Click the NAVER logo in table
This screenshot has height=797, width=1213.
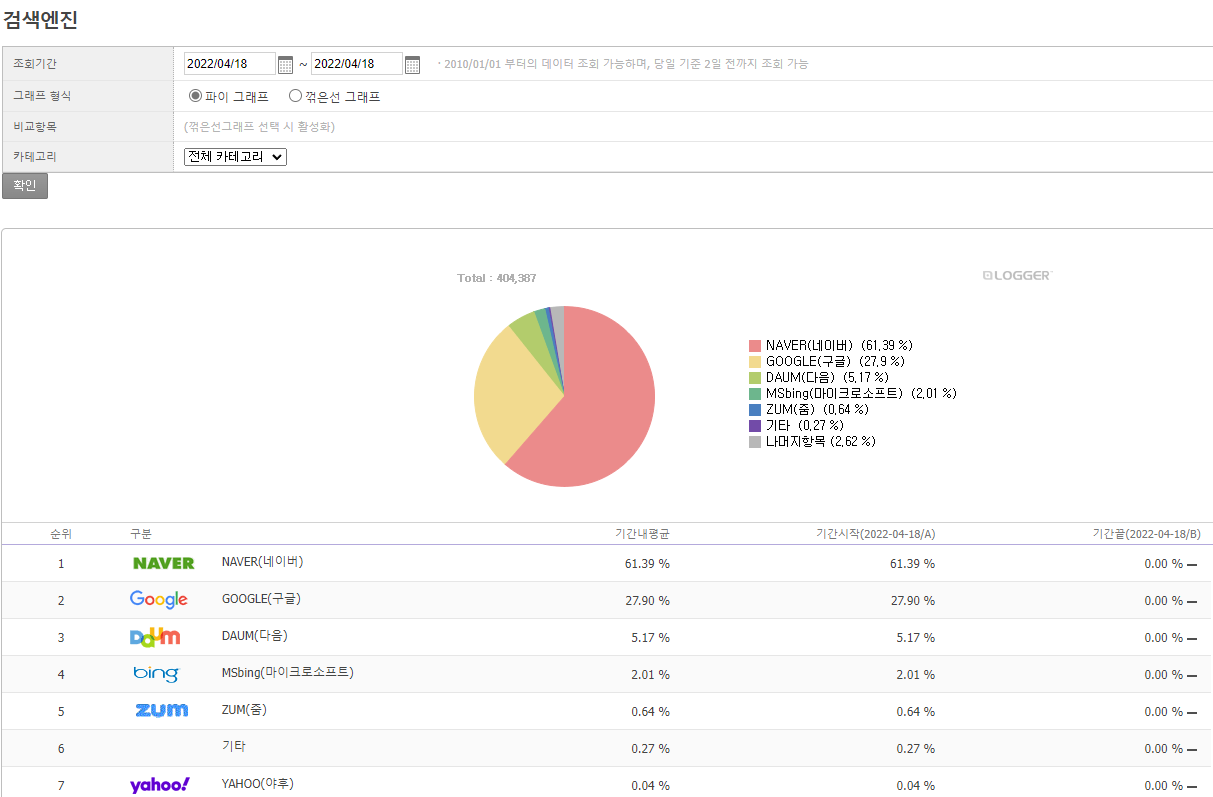(163, 563)
